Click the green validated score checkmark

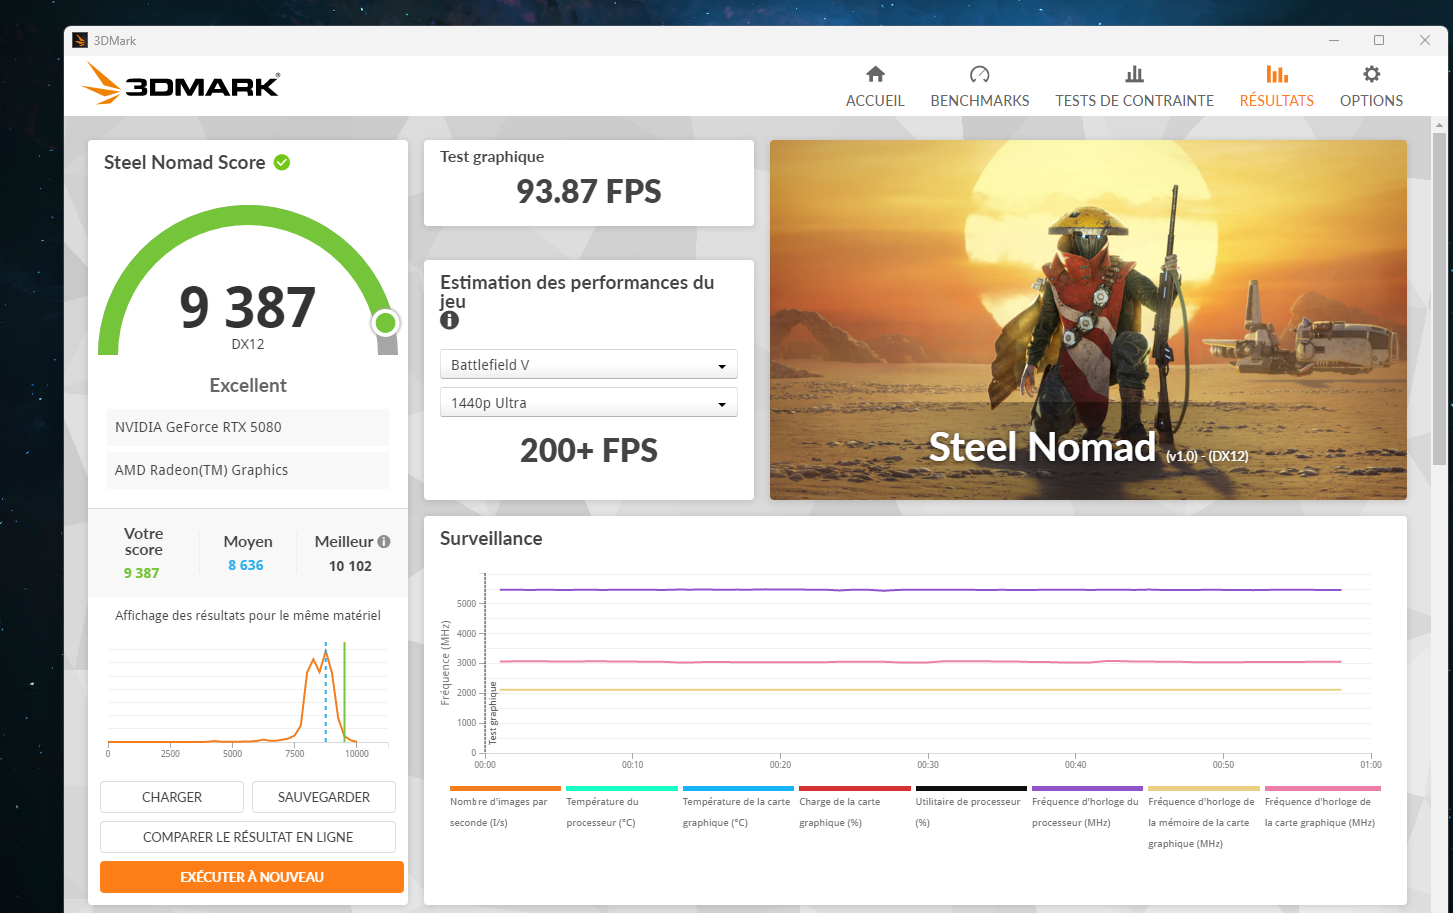pos(282,162)
